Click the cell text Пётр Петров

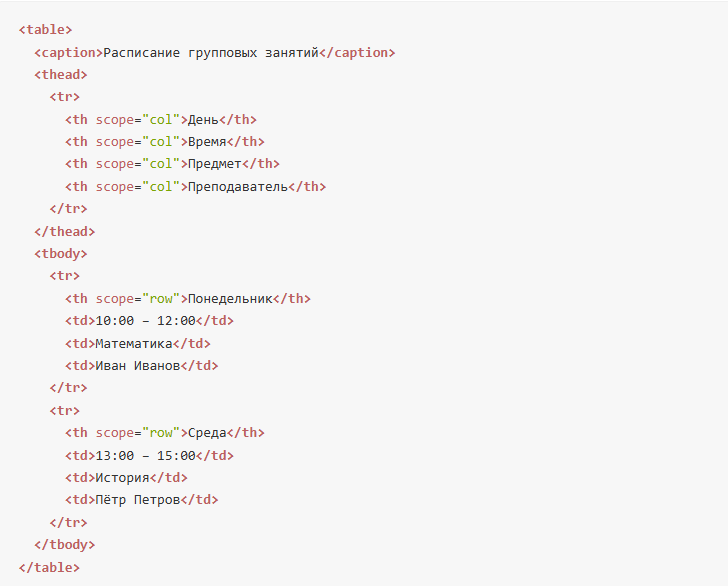point(137,500)
